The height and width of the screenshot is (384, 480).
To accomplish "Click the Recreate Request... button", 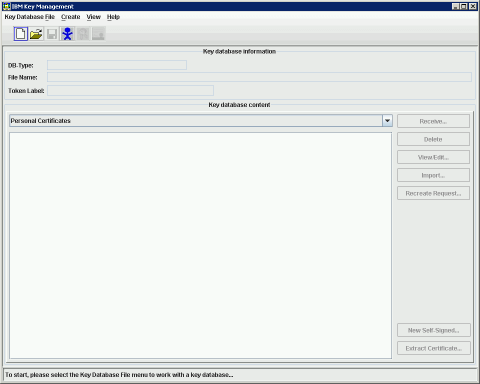I will pyautogui.click(x=433, y=193).
